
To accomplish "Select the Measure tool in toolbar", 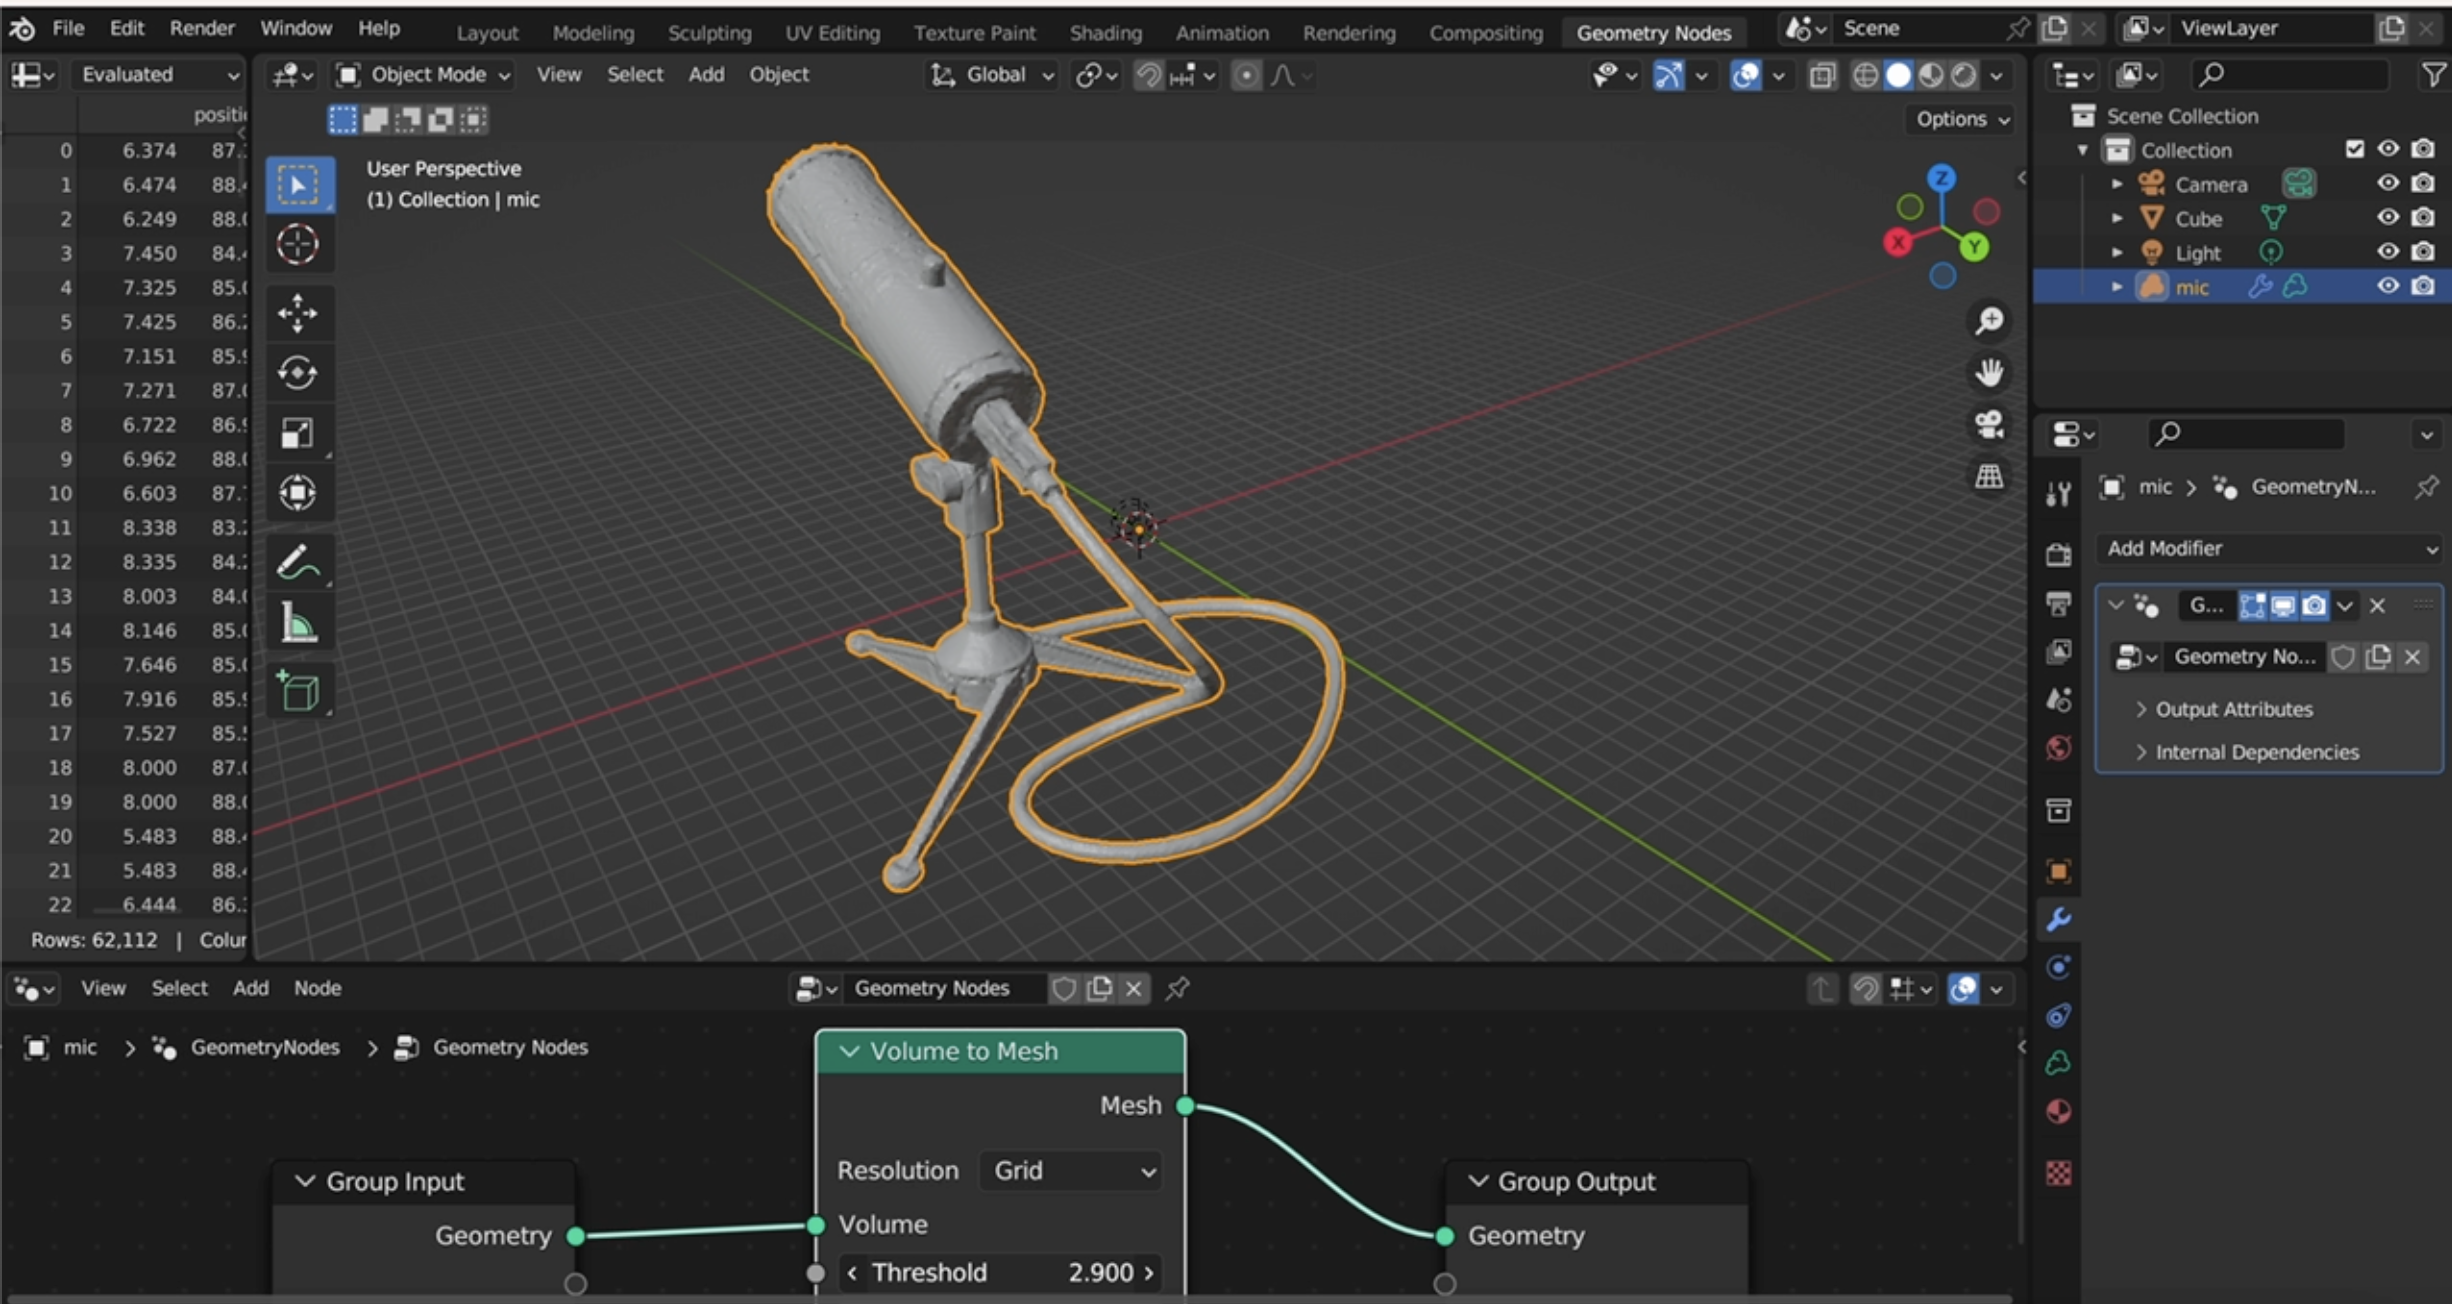I will (x=297, y=624).
